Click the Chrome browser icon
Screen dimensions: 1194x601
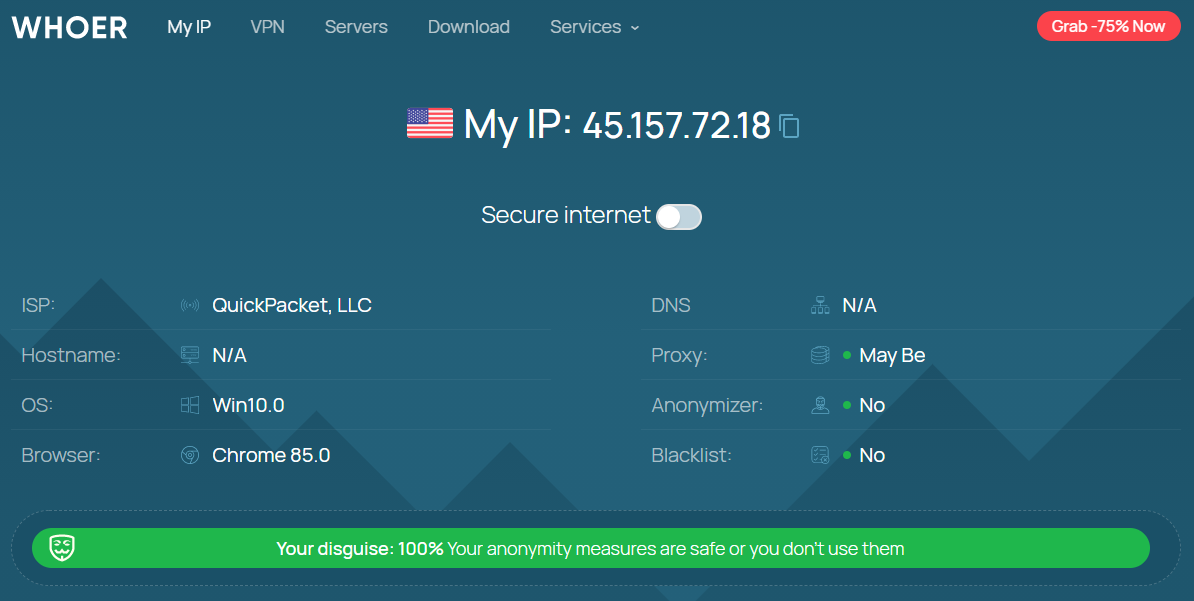190,456
